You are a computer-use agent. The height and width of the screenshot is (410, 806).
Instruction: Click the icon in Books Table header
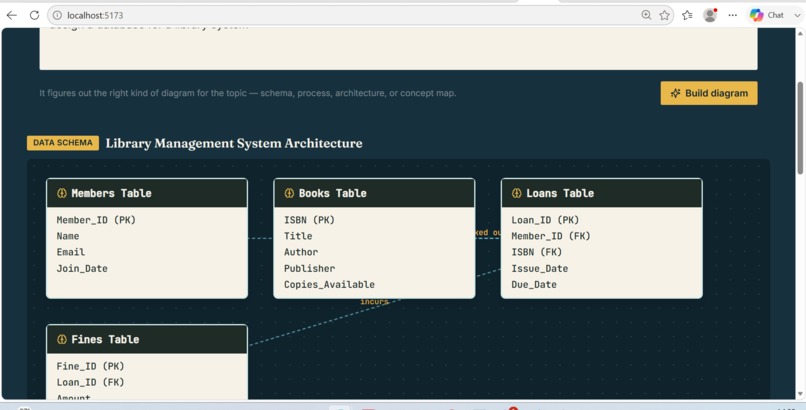pyautogui.click(x=289, y=193)
